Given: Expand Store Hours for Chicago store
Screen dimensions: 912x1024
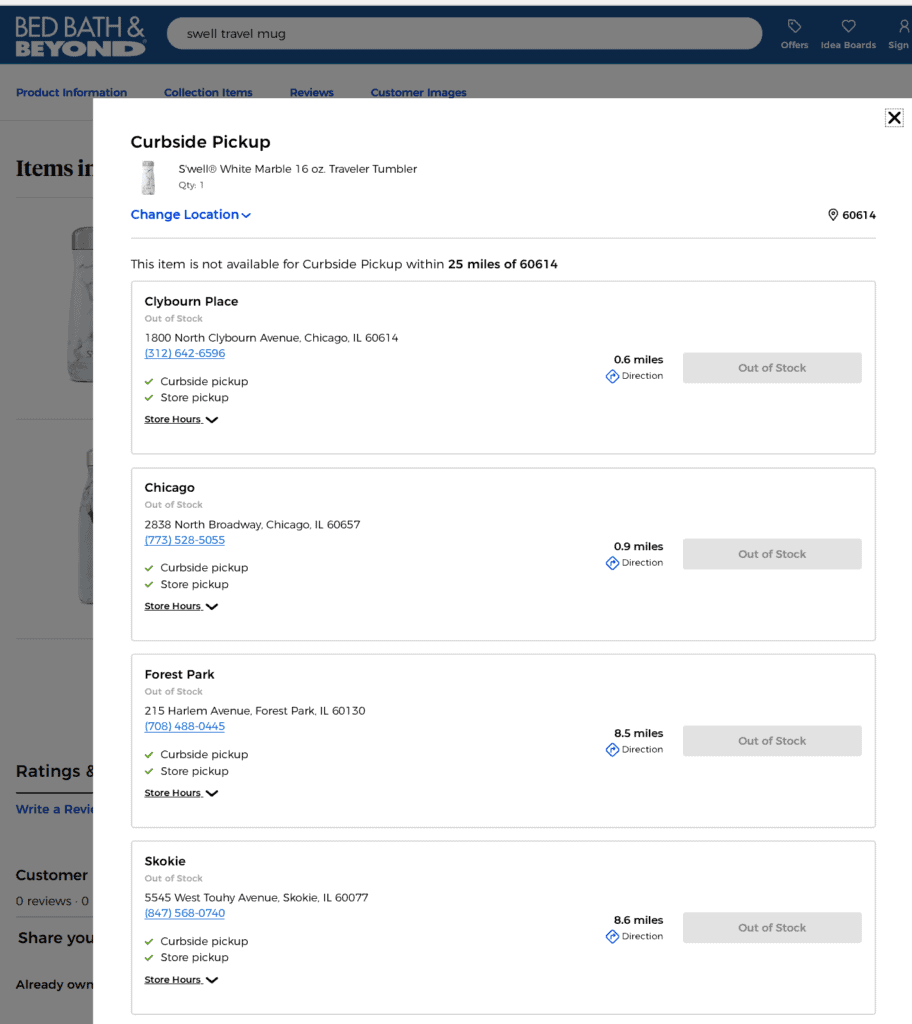Looking at the screenshot, I should pyautogui.click(x=181, y=606).
